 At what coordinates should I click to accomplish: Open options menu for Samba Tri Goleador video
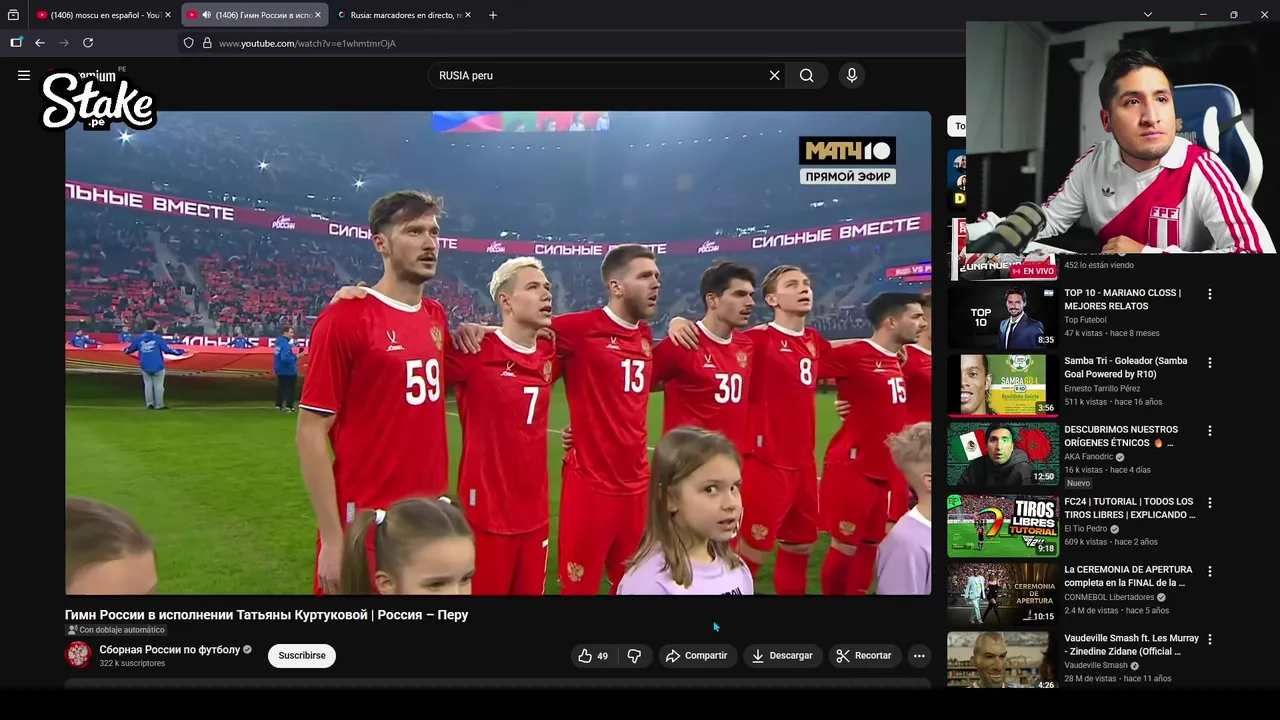(1209, 362)
